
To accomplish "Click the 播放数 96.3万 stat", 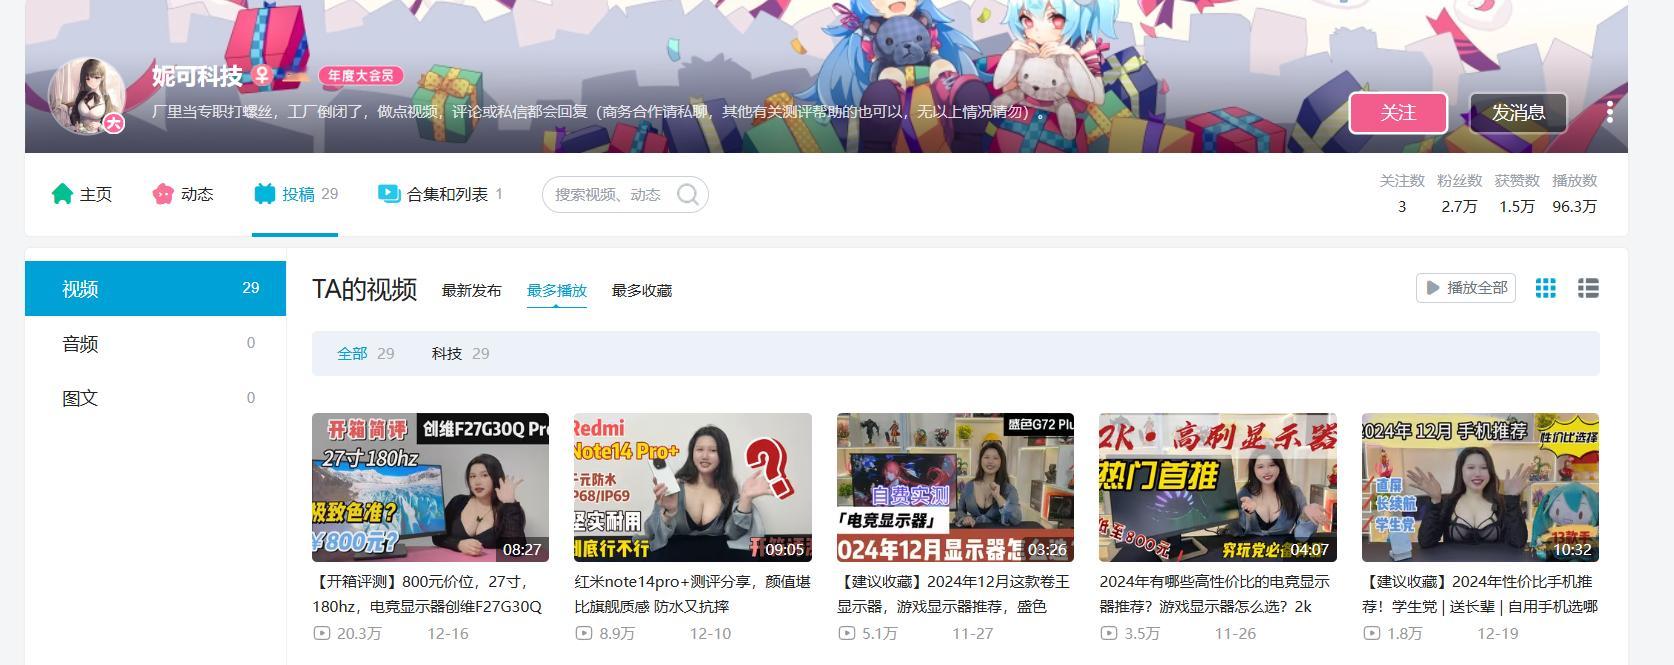I will (x=1574, y=193).
